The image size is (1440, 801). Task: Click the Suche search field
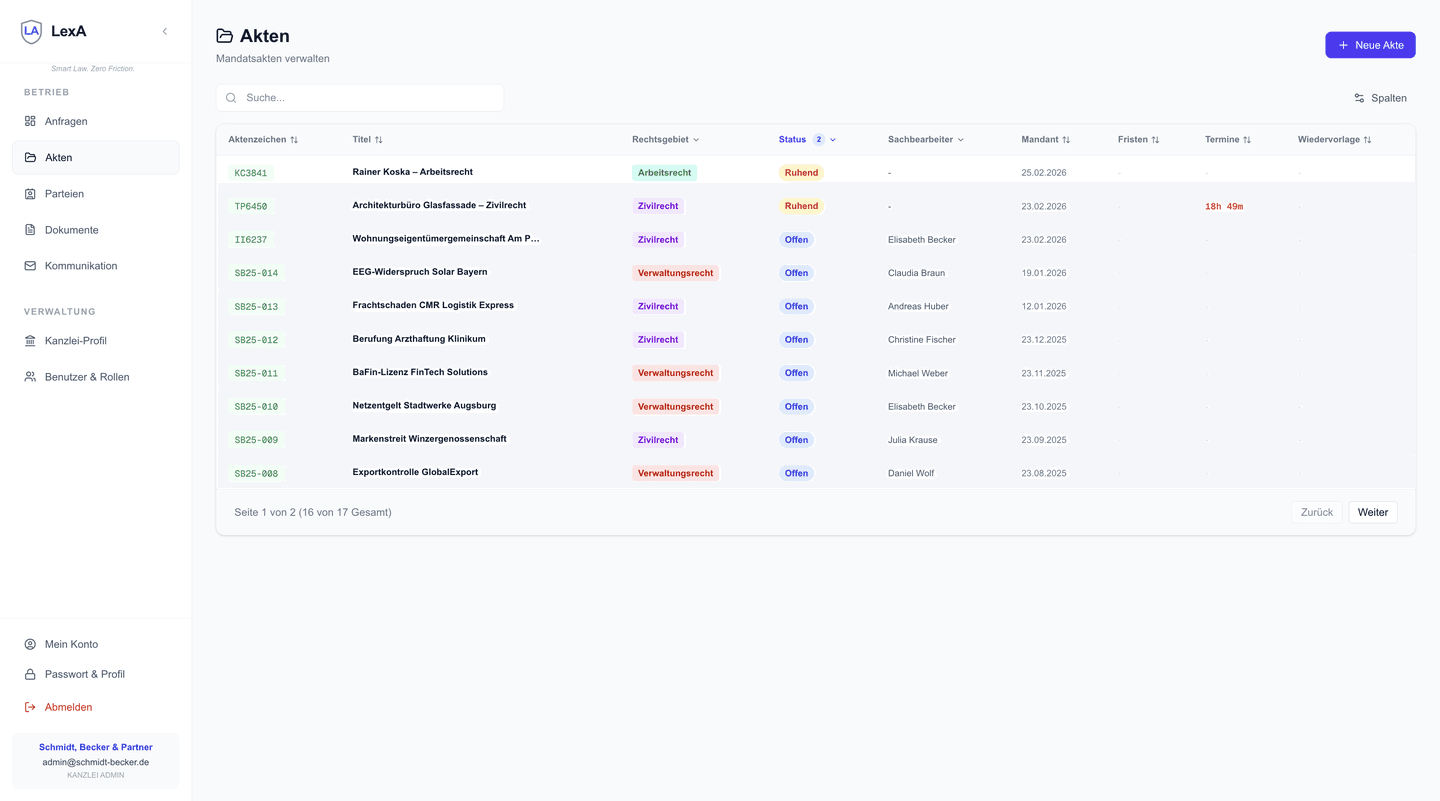360,97
